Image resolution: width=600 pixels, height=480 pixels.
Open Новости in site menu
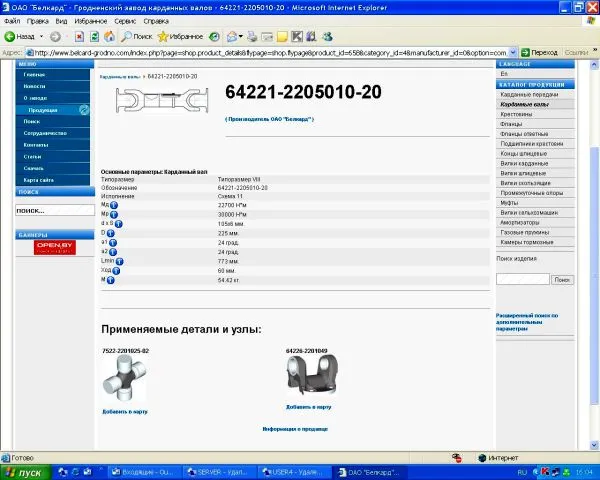click(x=53, y=87)
